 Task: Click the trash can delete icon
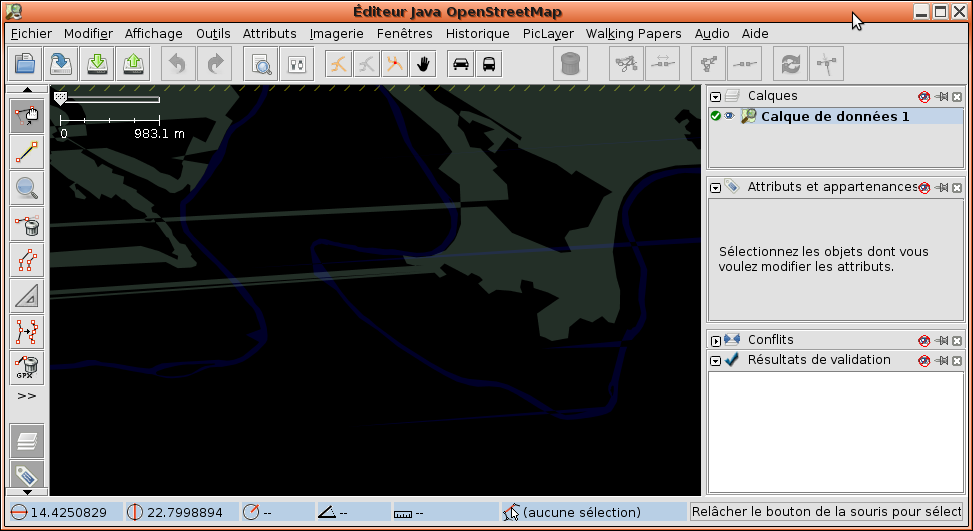pos(570,63)
